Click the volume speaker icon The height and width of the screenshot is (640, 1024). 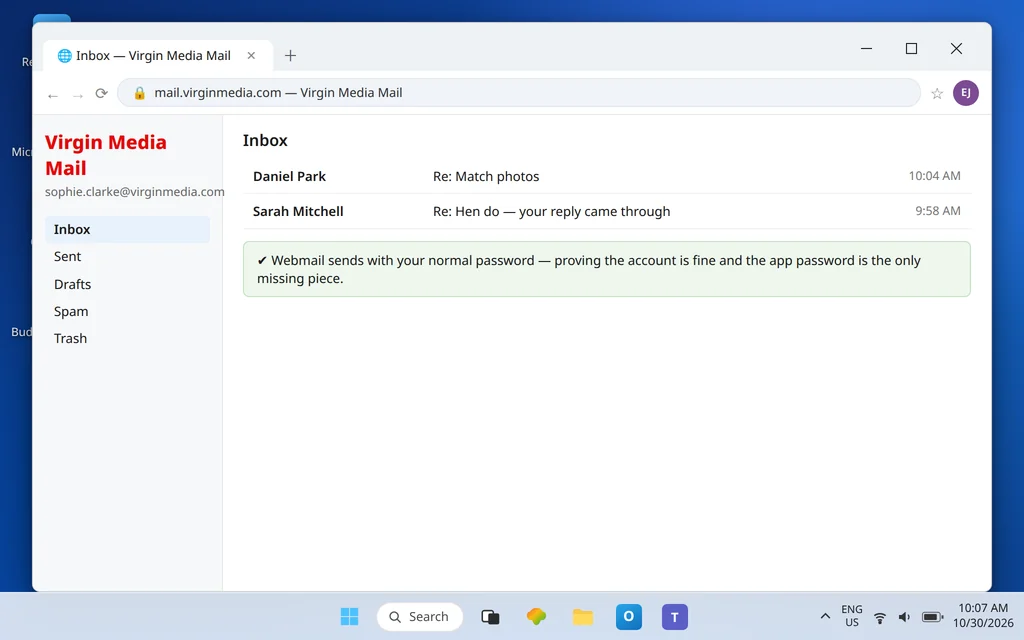(x=904, y=617)
